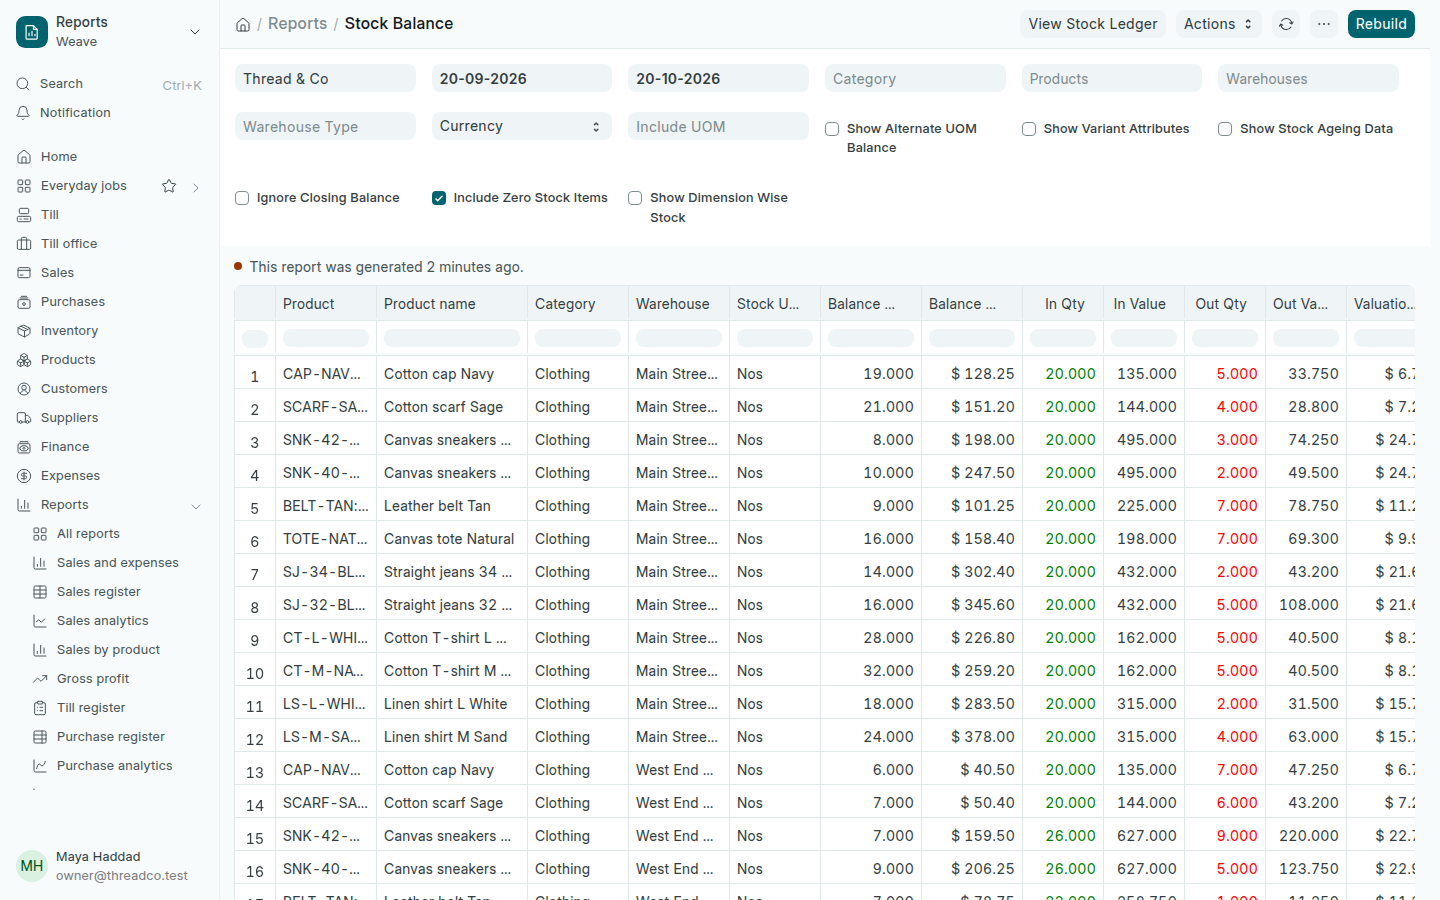Click the Rebuild button

[x=1381, y=24]
